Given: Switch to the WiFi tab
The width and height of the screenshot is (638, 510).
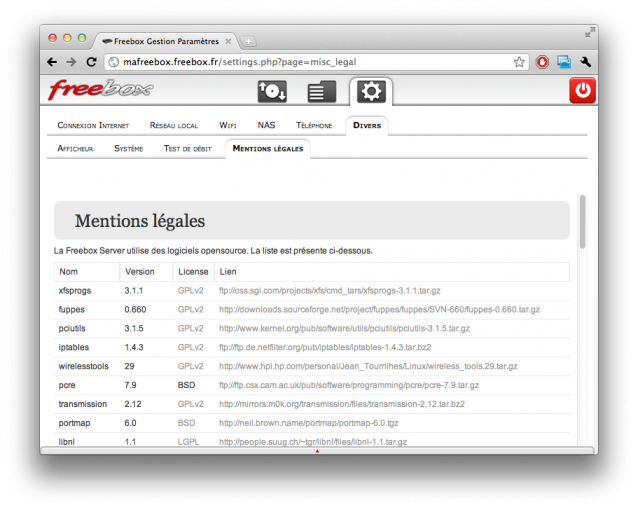Looking at the screenshot, I should (x=227, y=125).
